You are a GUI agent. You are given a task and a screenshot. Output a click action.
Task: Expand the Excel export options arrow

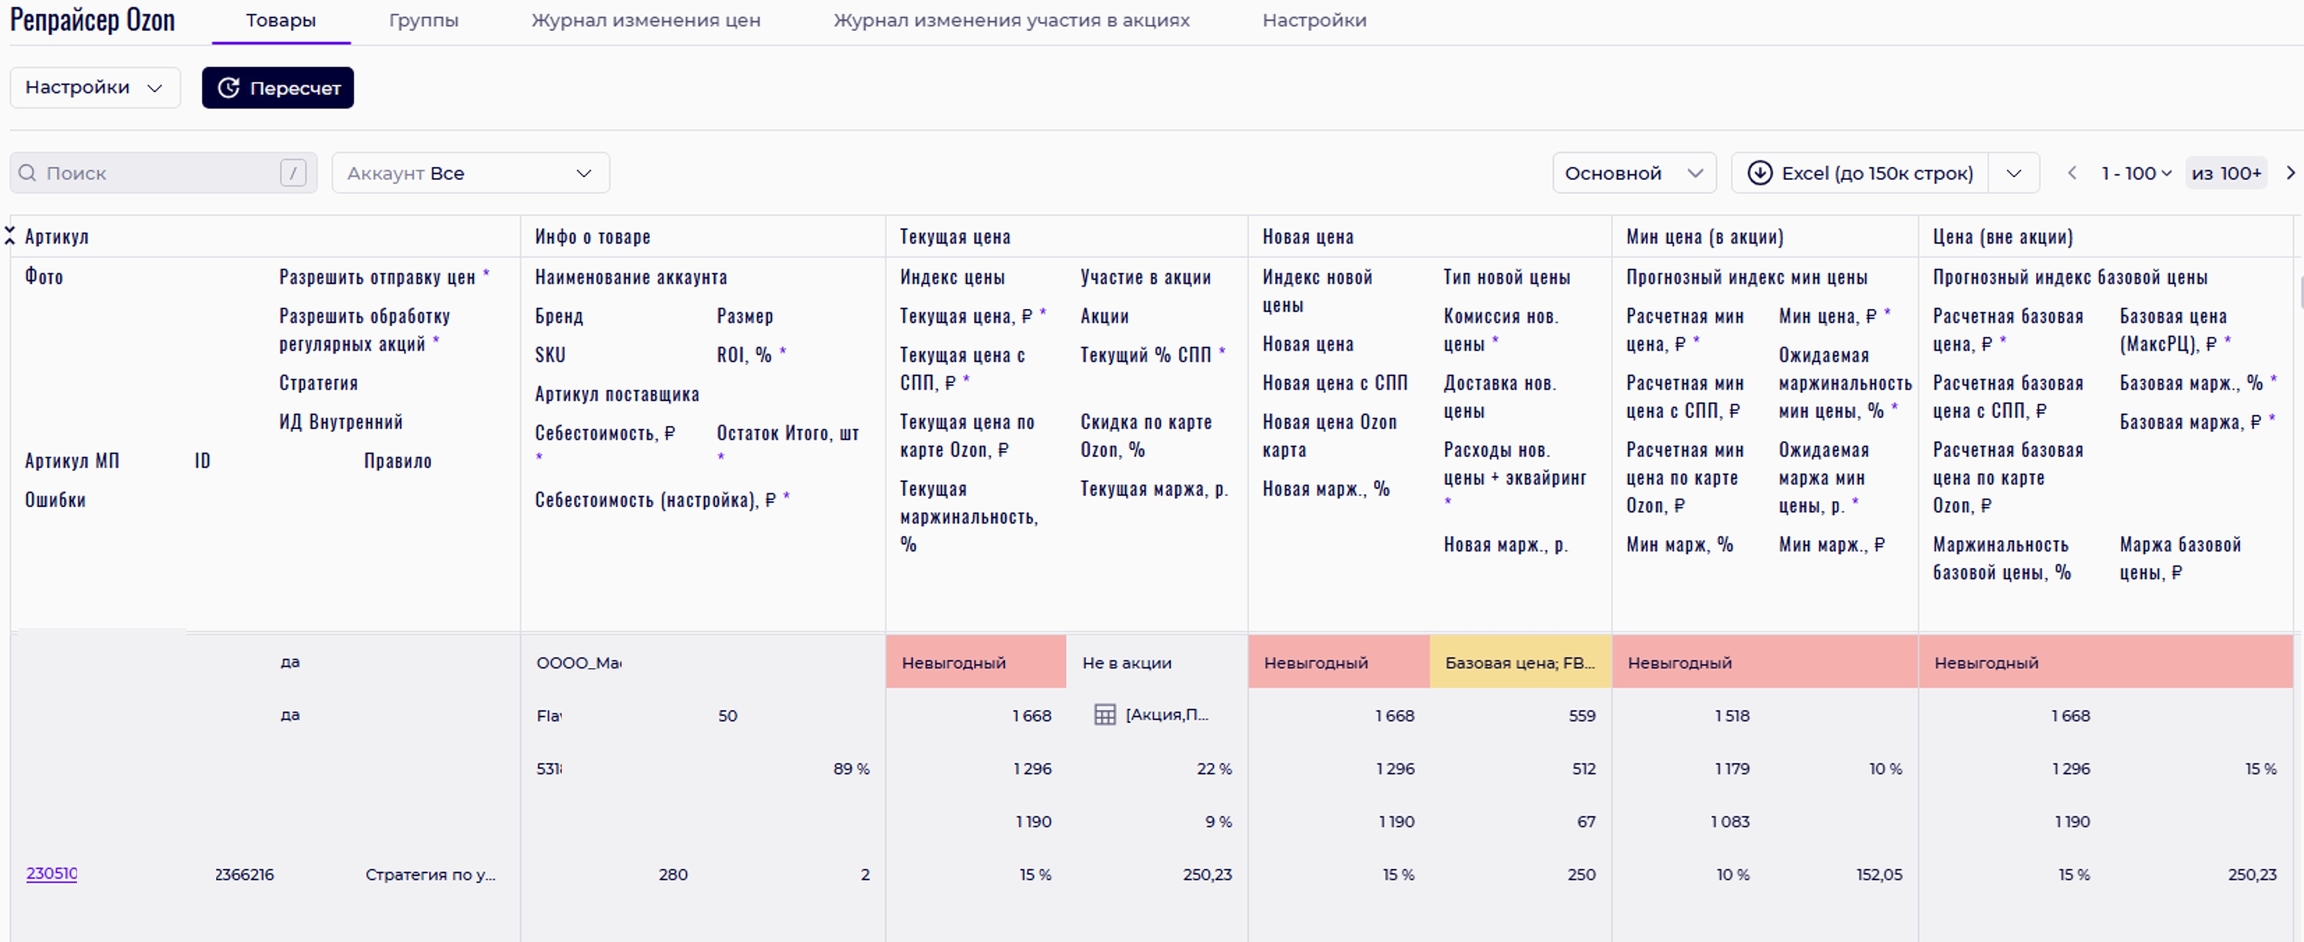2014,173
